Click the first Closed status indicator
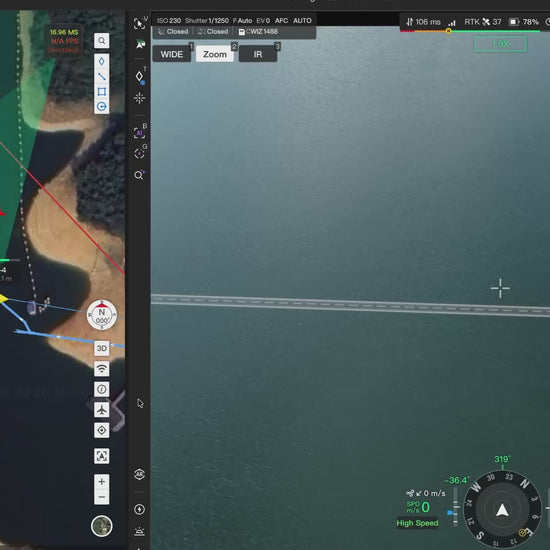Screen dimensions: 550x550 click(x=173, y=32)
